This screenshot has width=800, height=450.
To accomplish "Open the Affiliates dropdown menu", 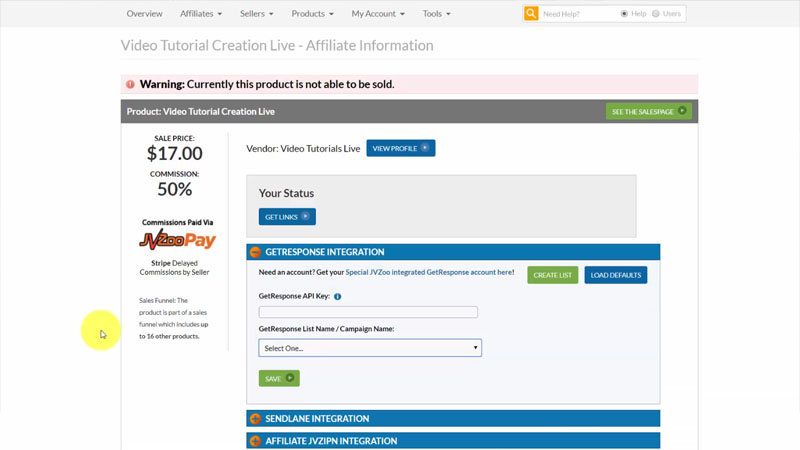I will [201, 14].
